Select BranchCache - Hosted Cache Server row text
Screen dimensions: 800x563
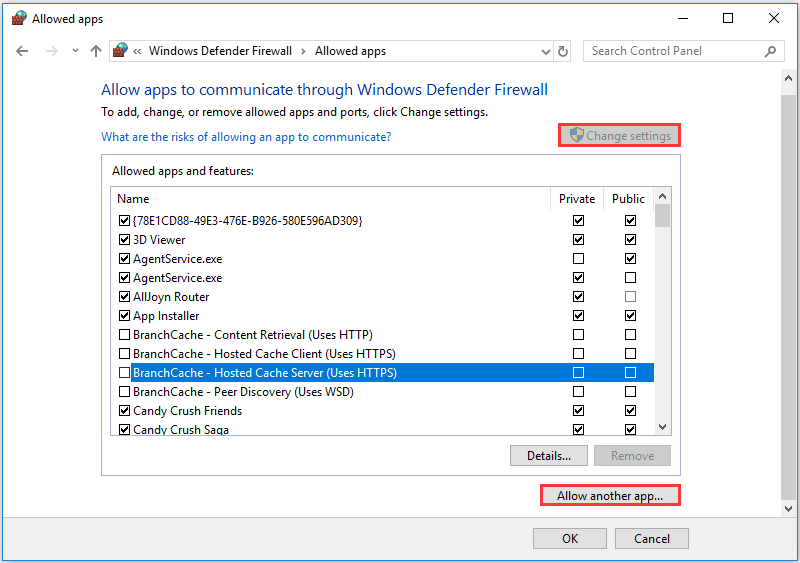[265, 373]
